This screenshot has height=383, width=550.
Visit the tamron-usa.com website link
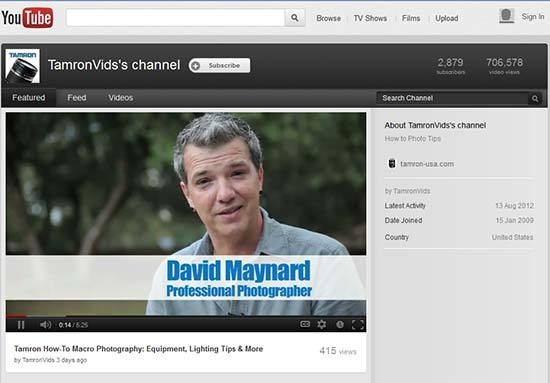point(427,164)
